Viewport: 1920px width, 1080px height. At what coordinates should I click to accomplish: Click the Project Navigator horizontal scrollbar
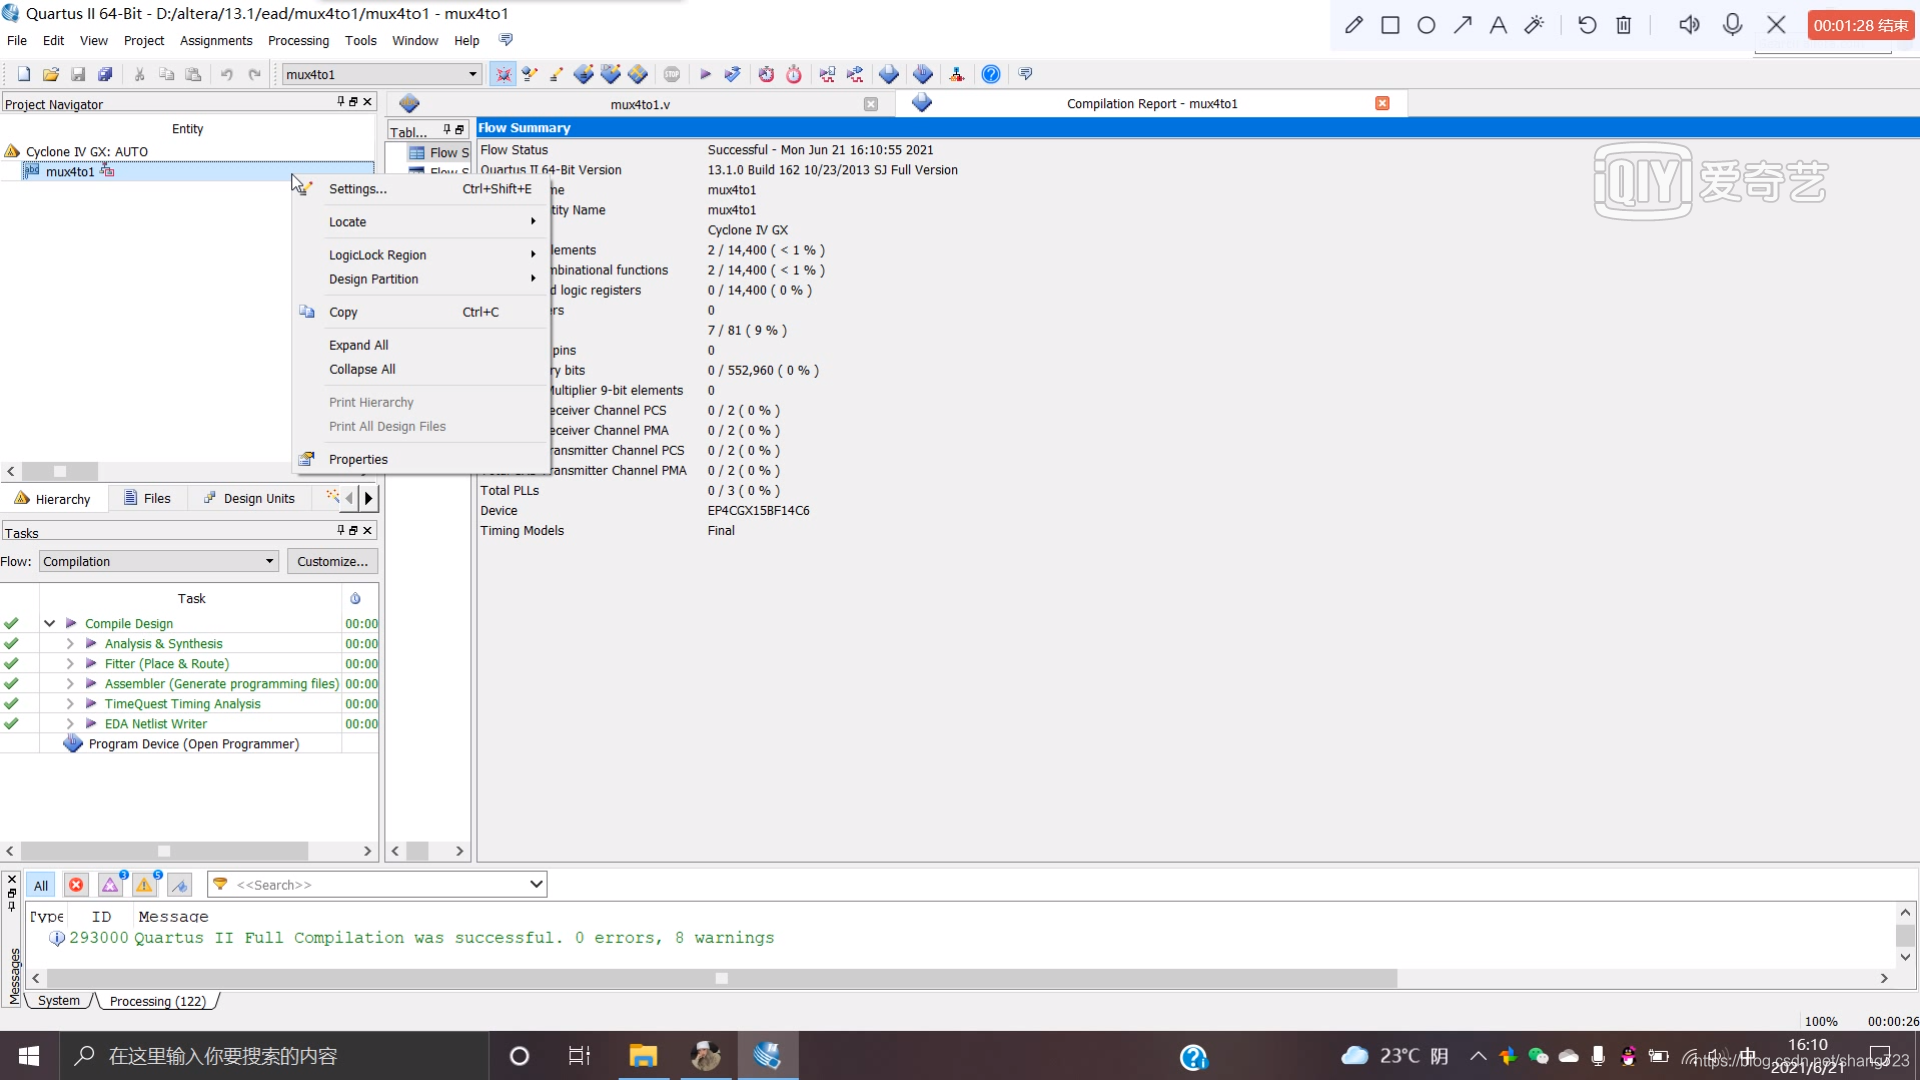[x=60, y=471]
